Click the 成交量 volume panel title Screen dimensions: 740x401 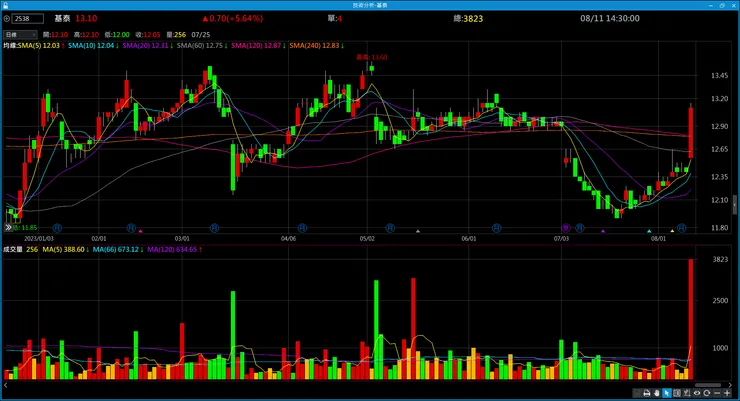[x=13, y=249]
